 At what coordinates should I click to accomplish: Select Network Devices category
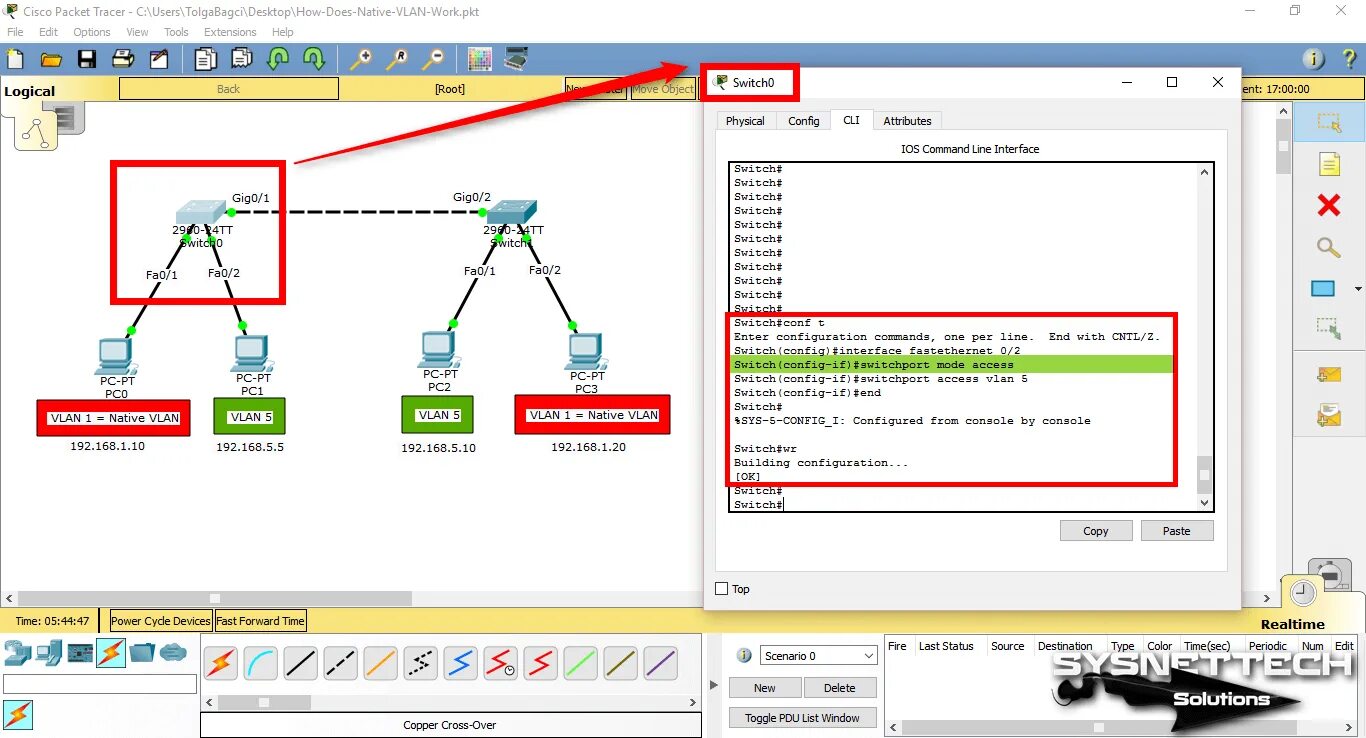click(18, 653)
